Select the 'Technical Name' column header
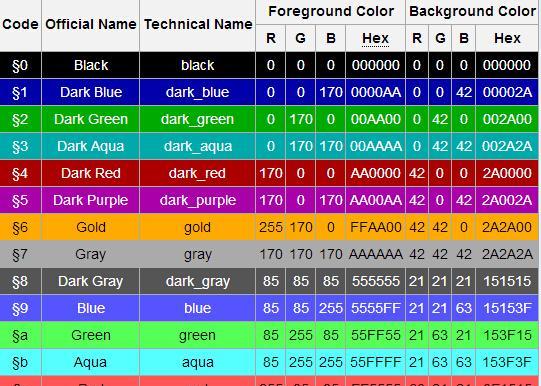Image resolution: width=541 pixels, height=386 pixels. [198, 25]
